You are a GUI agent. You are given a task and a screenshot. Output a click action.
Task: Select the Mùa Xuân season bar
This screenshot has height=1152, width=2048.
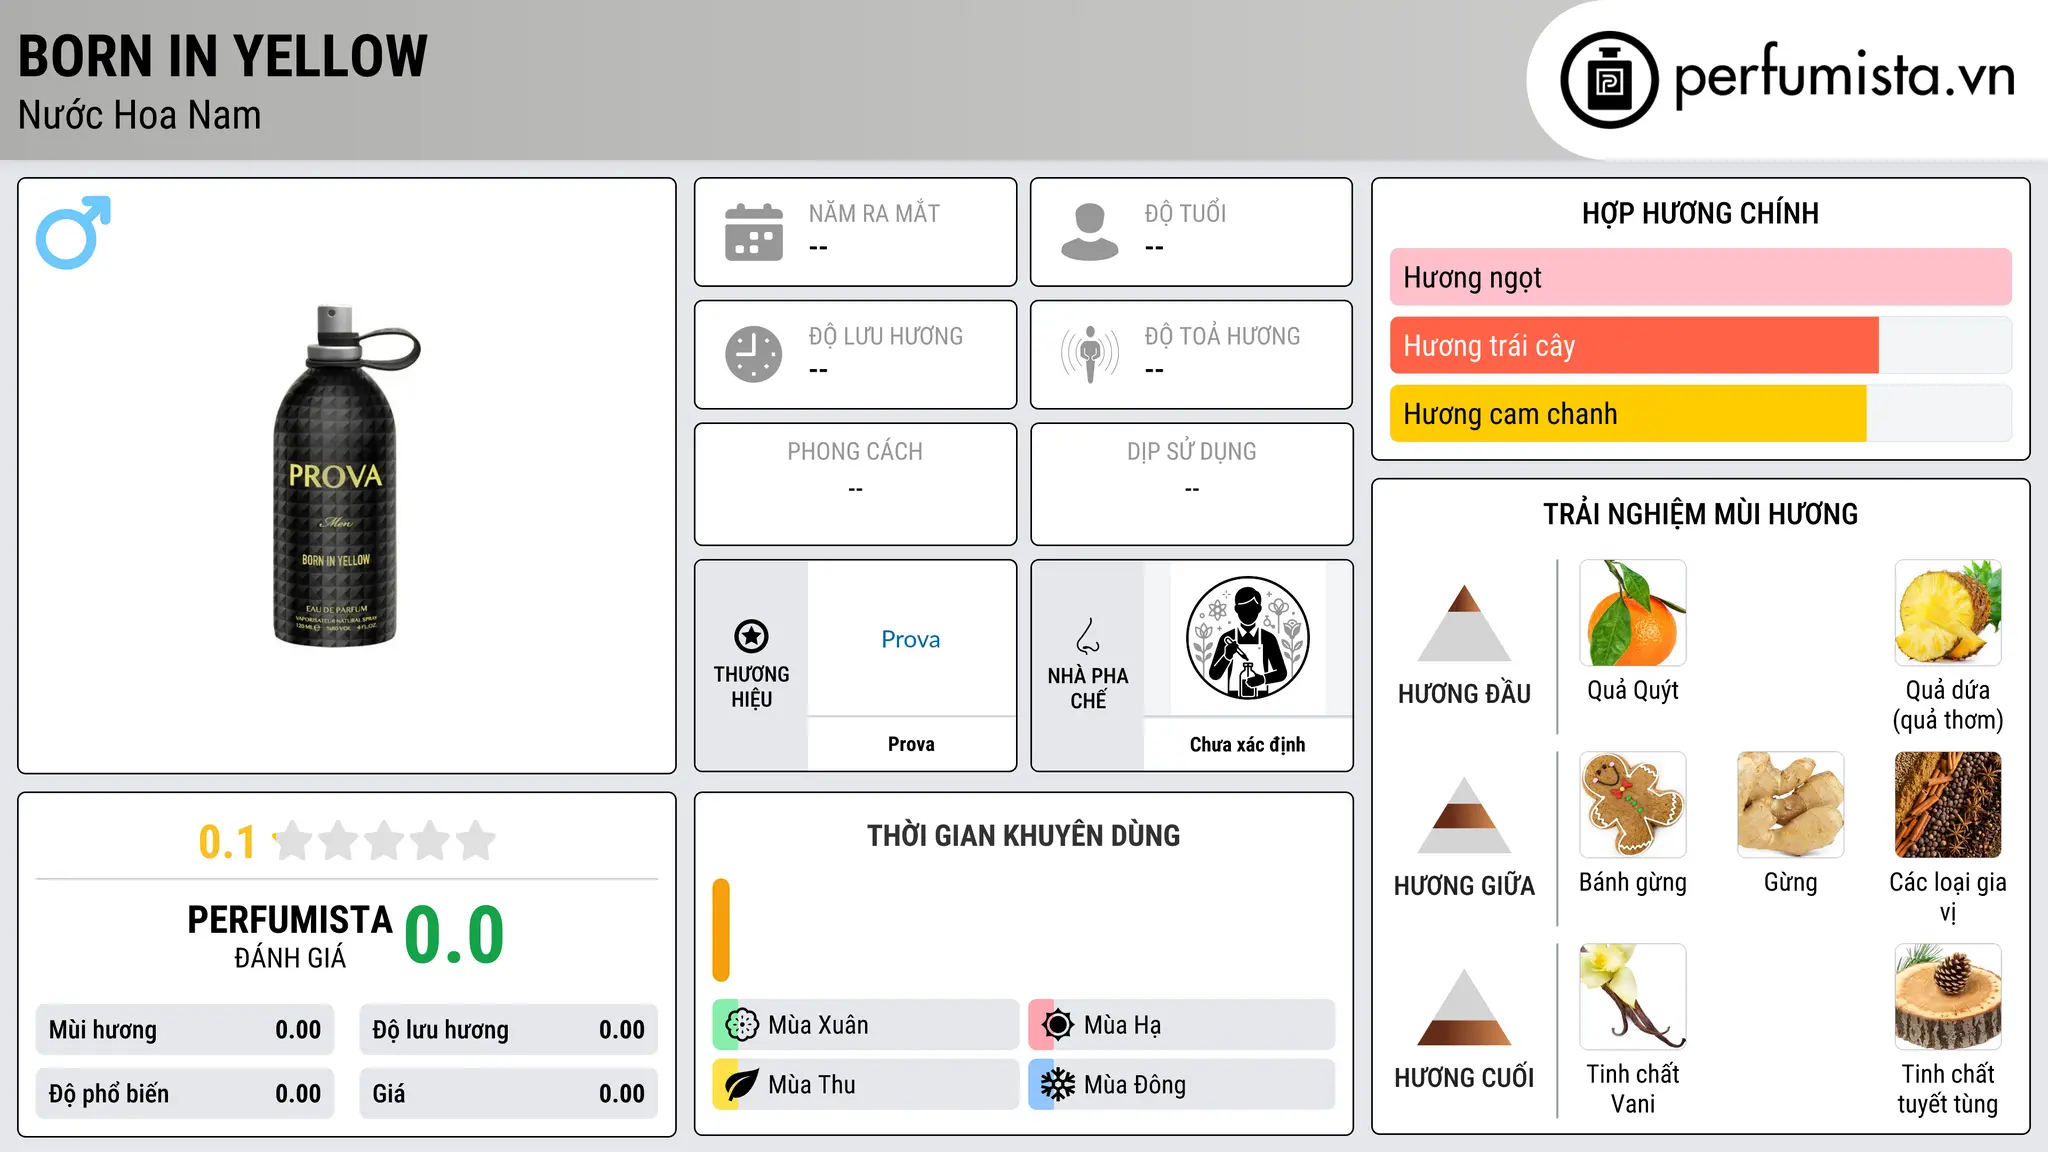[866, 1025]
